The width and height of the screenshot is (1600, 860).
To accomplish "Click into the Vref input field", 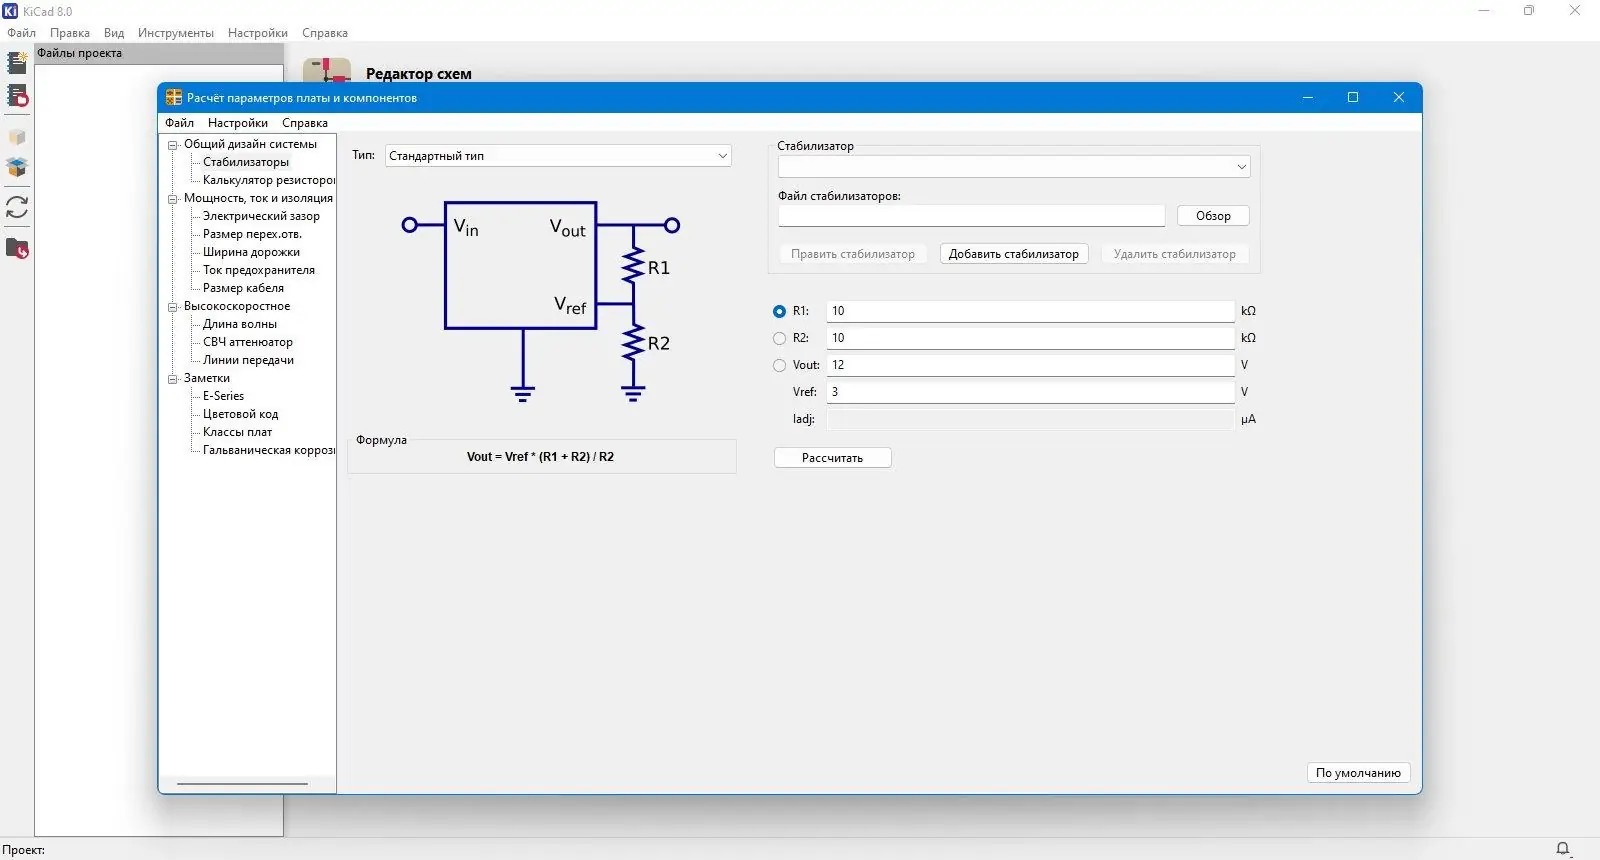I will point(1030,392).
